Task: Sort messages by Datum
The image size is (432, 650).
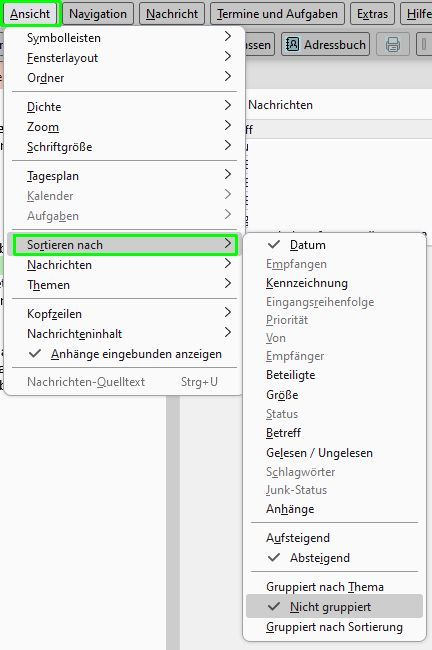Action: pyautogui.click(x=334, y=245)
